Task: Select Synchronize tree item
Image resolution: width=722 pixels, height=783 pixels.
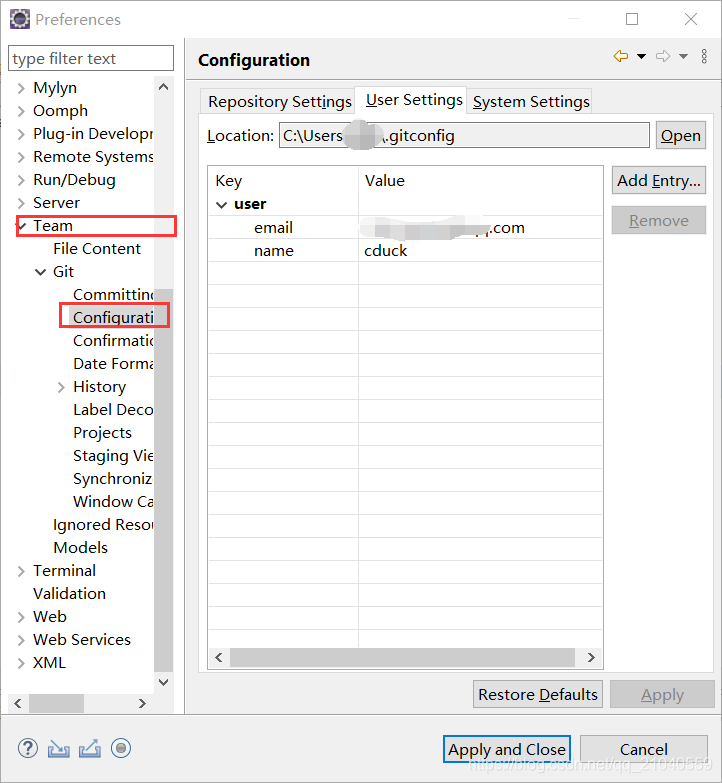Action: pos(112,478)
